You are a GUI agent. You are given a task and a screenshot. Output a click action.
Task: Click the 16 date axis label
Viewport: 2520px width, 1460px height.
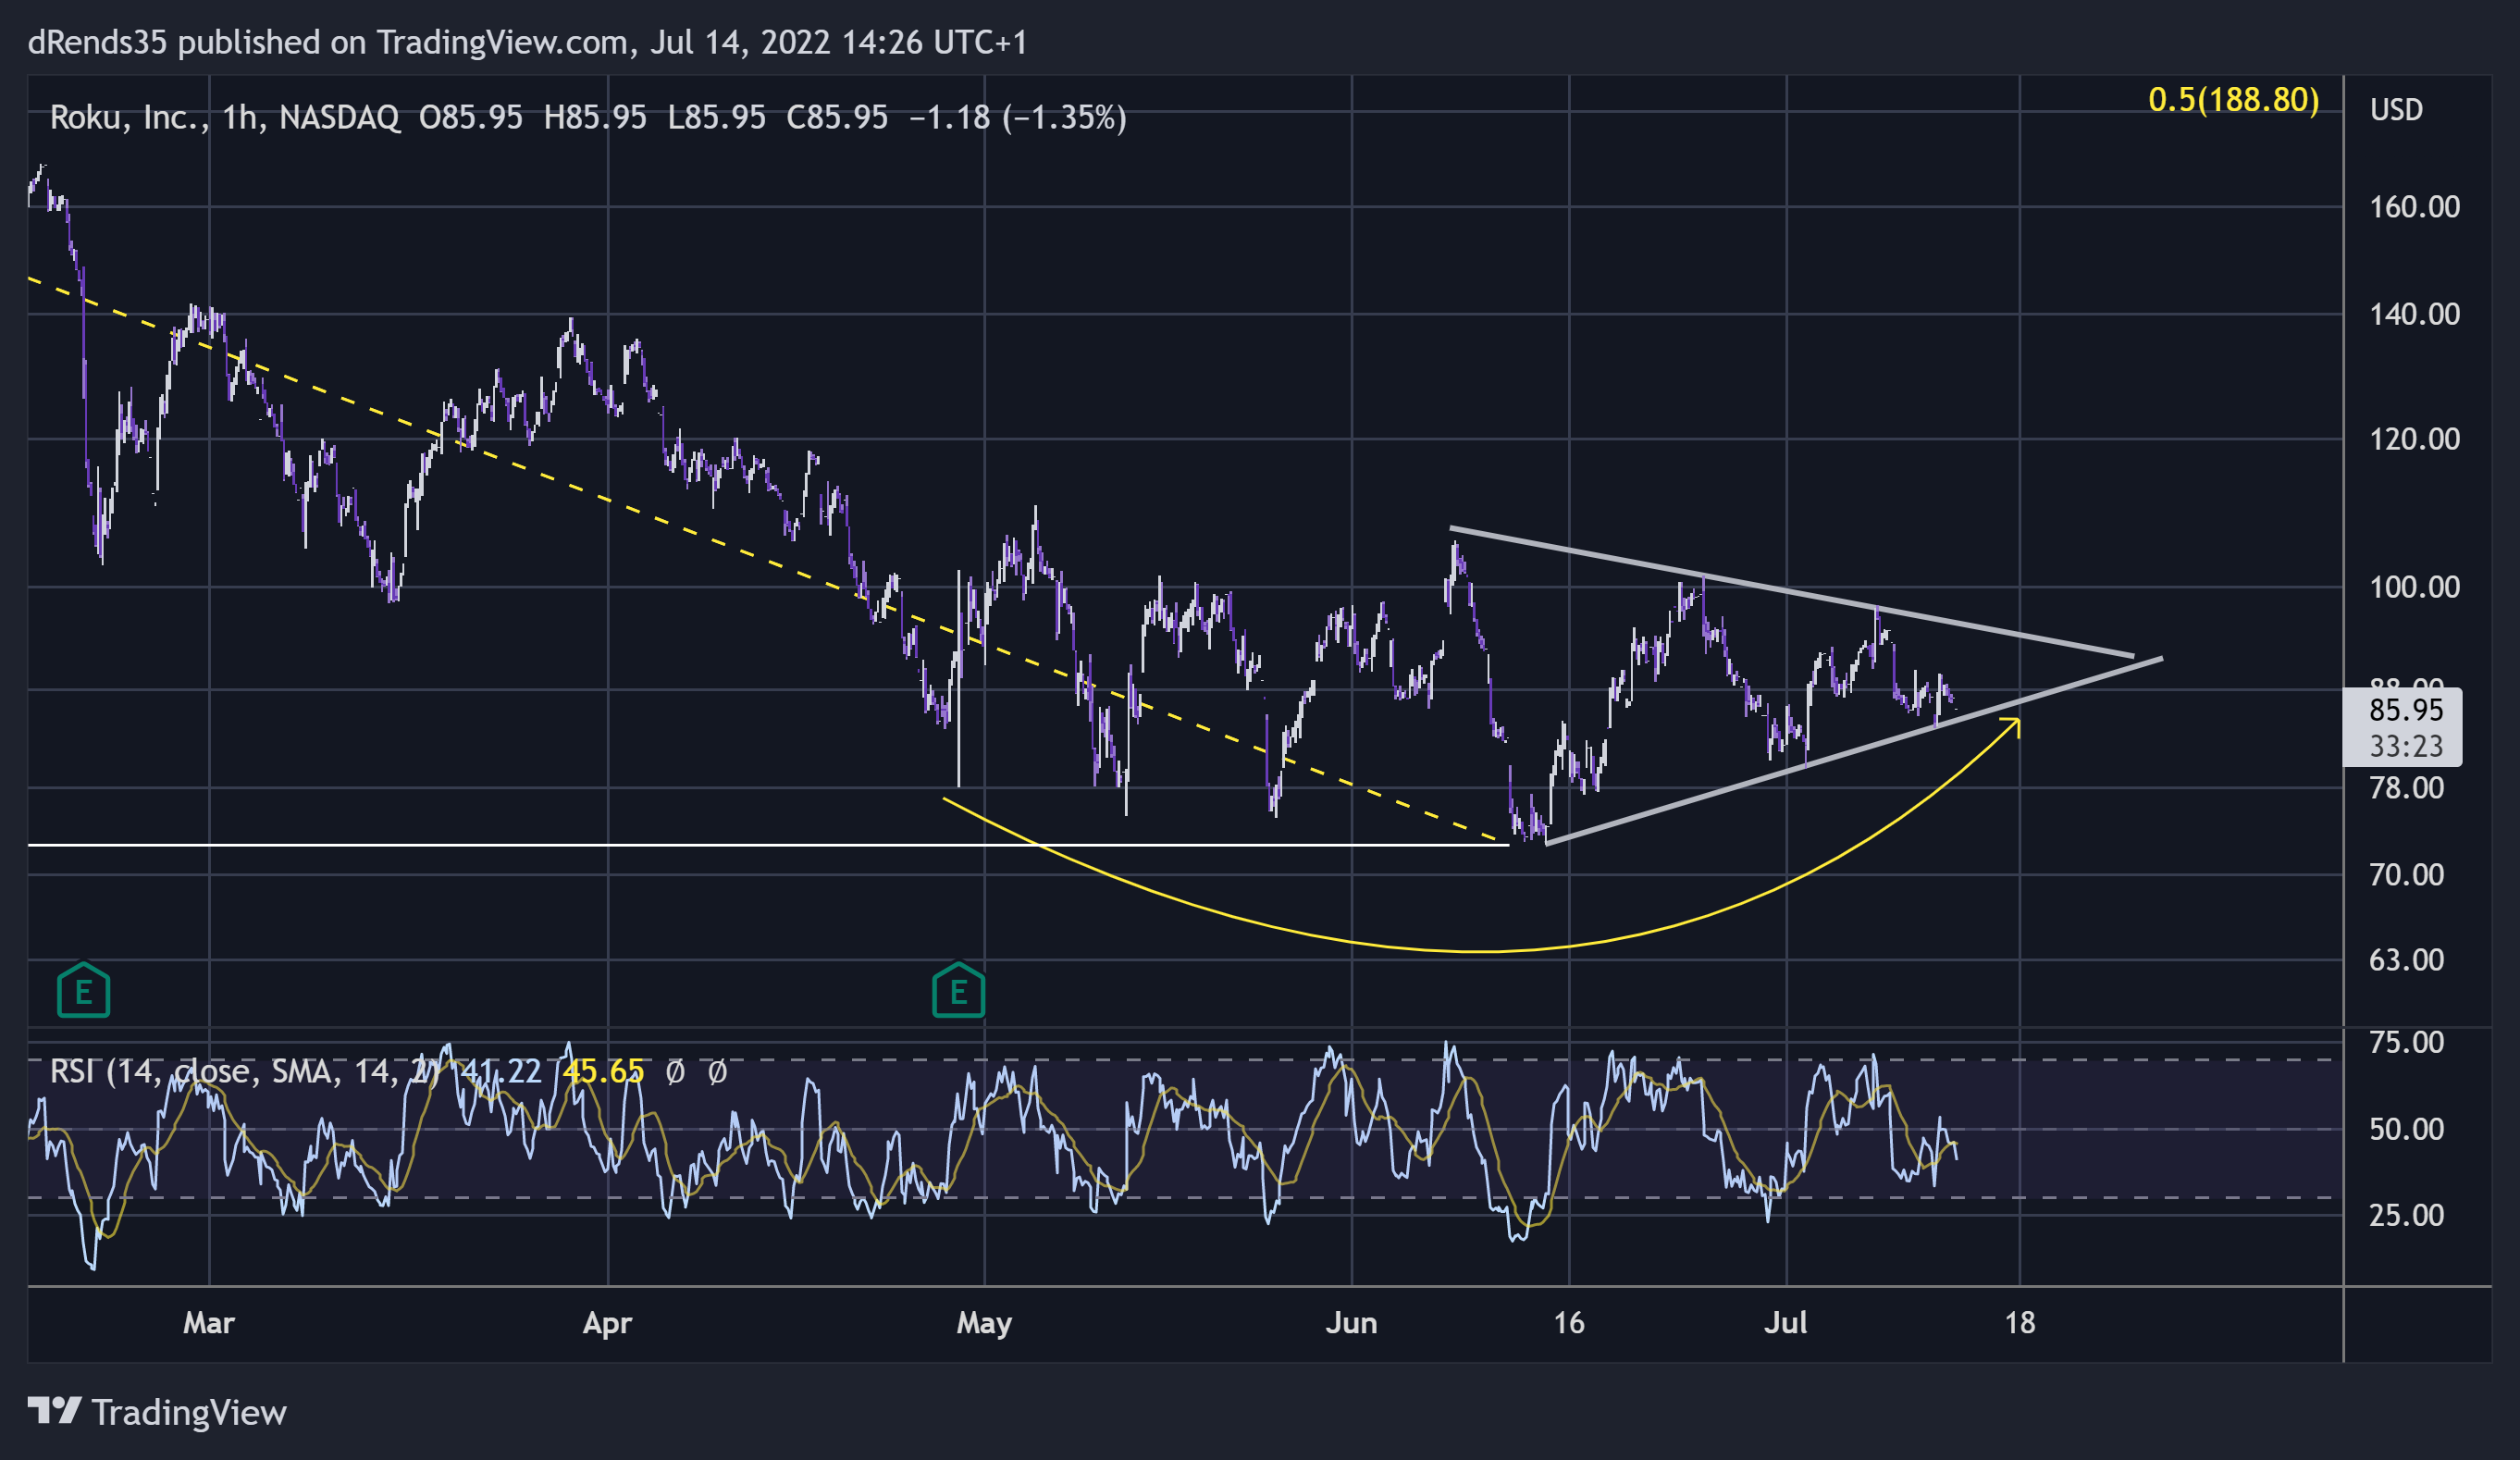[x=1568, y=1323]
